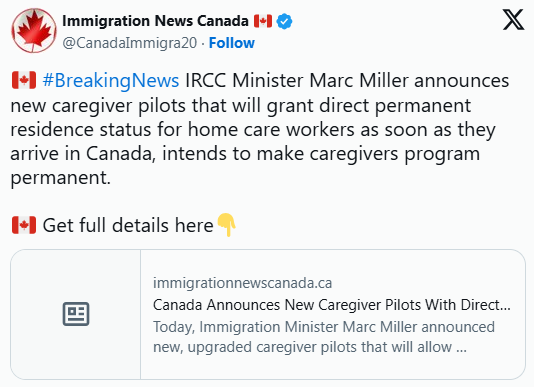This screenshot has height=387, width=534.
Task: Follow the Immigration News Canada account
Action: click(x=232, y=43)
